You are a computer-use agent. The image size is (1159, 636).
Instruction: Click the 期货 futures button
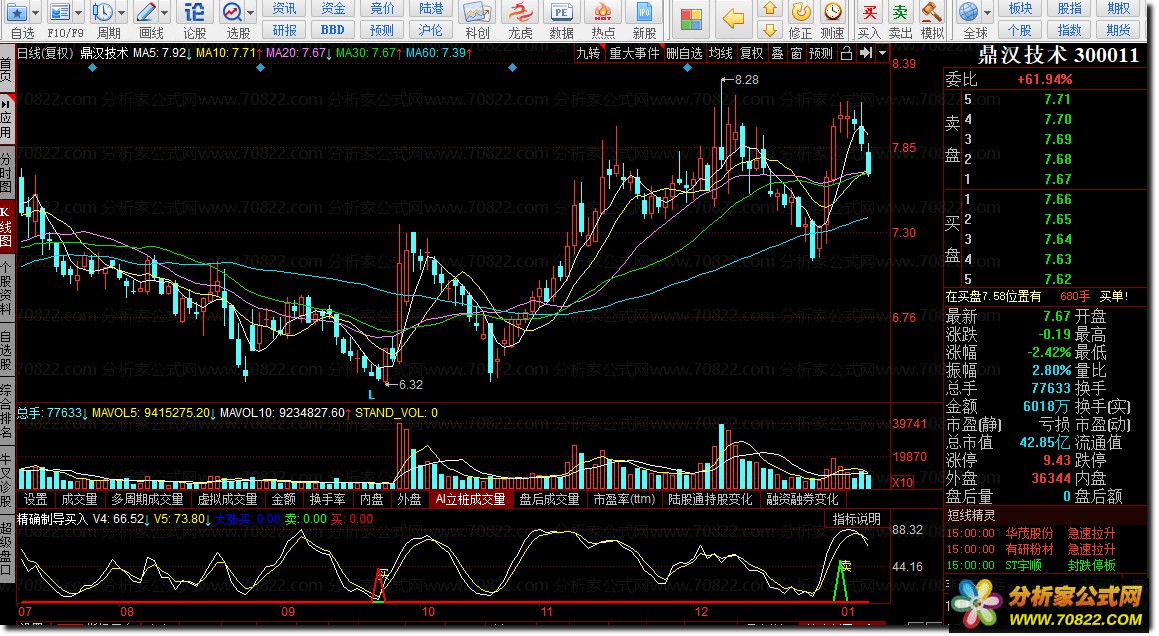(1118, 30)
